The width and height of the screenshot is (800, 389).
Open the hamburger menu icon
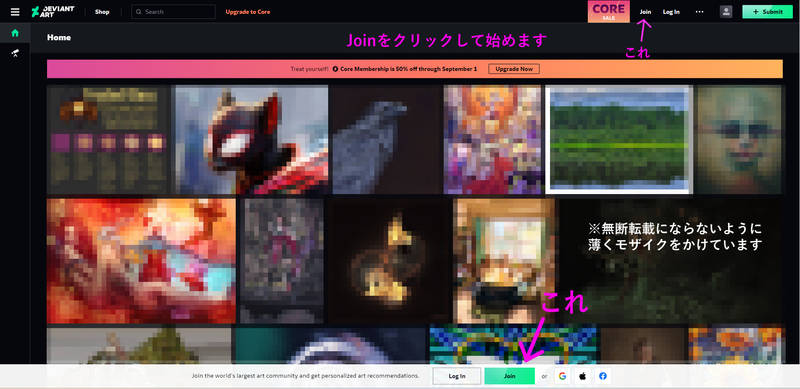point(15,12)
